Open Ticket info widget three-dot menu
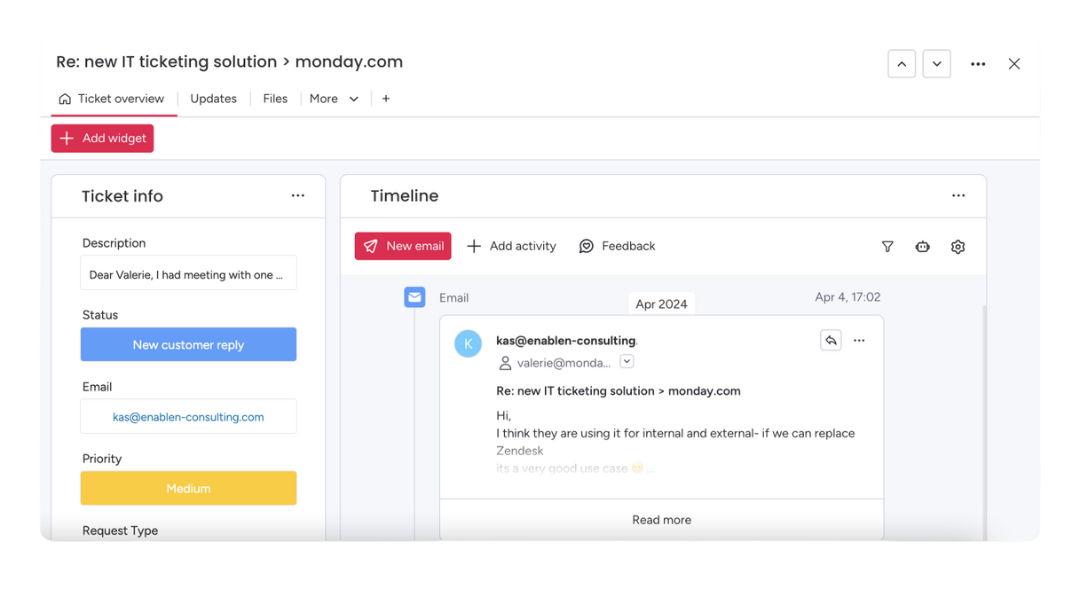The height and width of the screenshot is (600, 1080). click(x=298, y=196)
